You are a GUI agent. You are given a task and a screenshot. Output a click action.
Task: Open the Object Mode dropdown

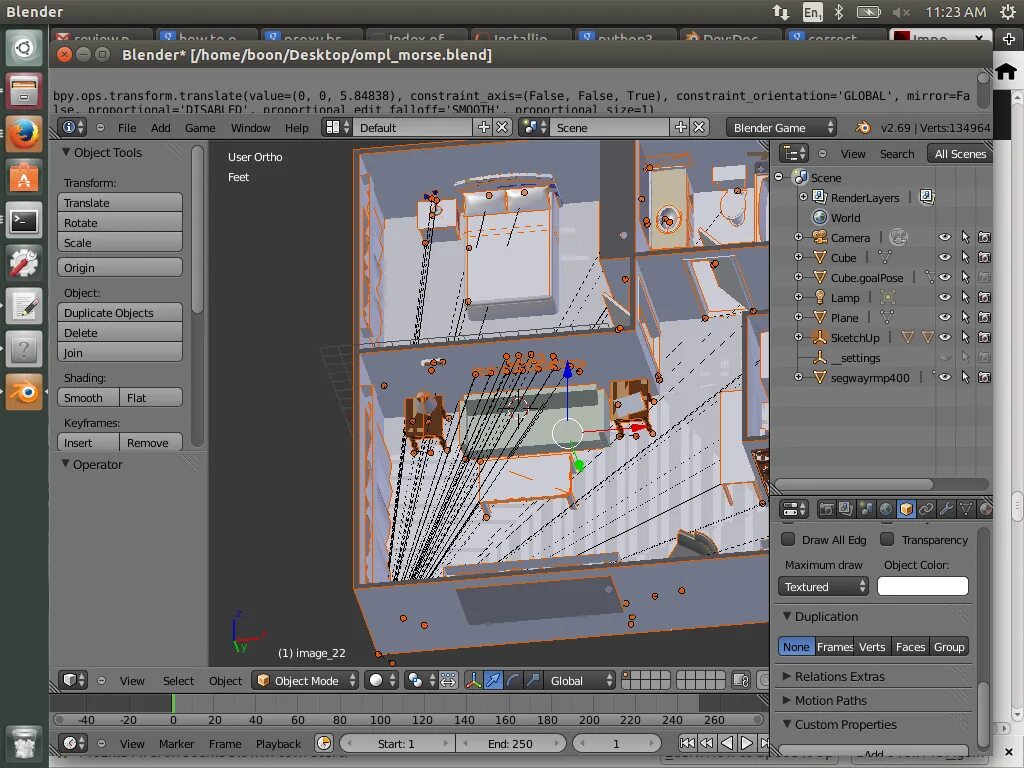tap(306, 680)
